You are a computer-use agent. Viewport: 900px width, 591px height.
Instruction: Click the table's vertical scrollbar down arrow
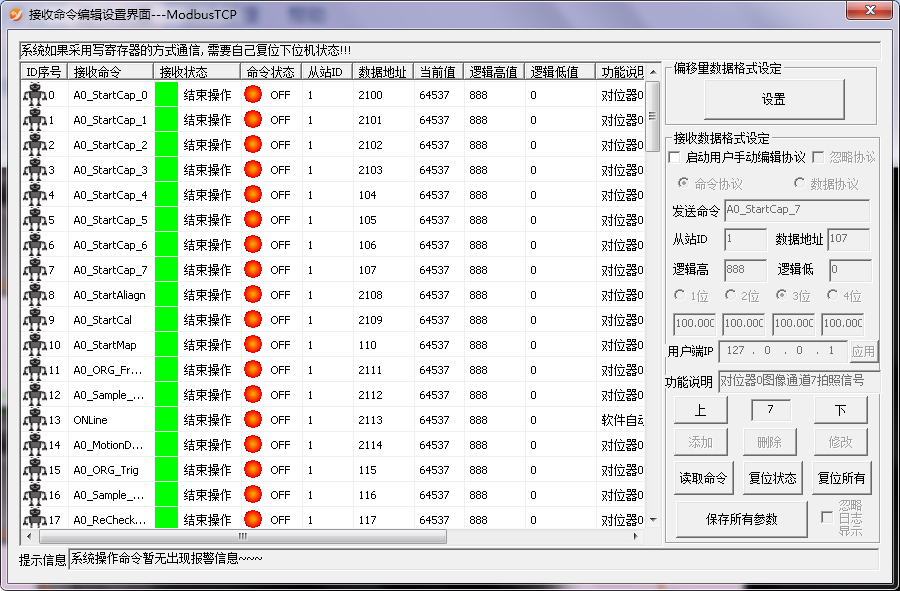tap(653, 520)
